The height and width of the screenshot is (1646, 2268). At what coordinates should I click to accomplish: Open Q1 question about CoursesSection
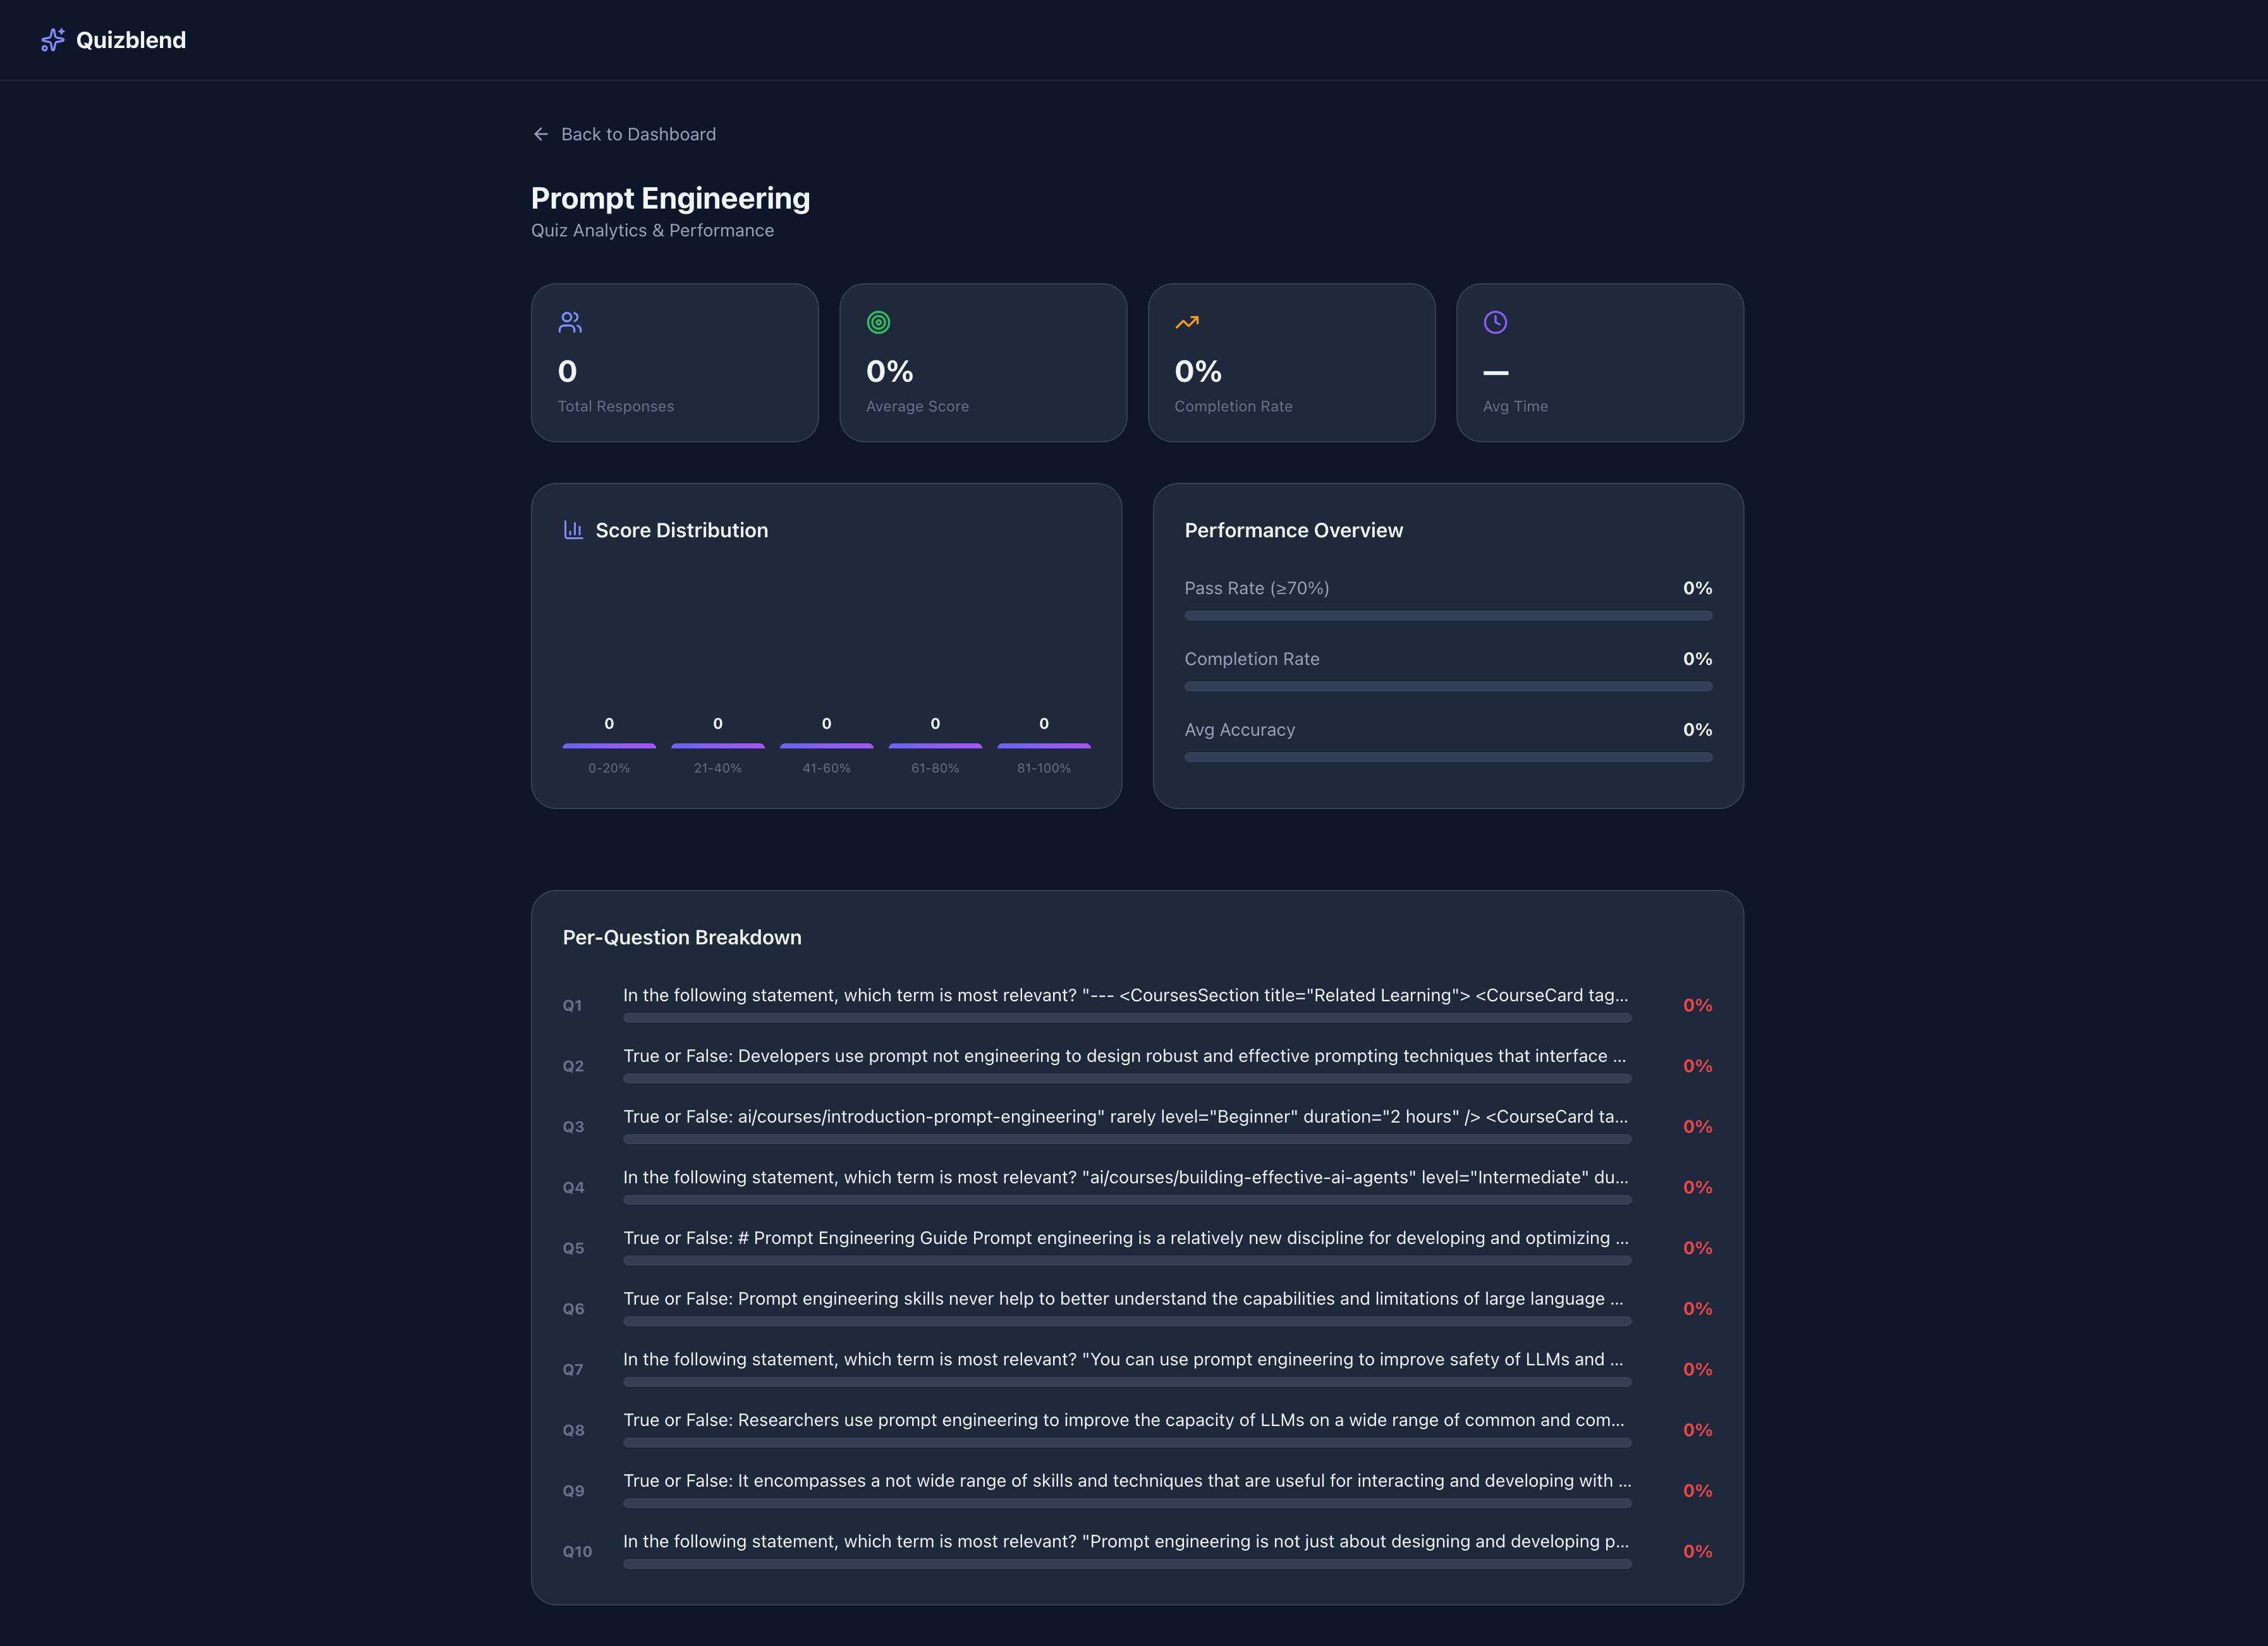[x=1125, y=996]
